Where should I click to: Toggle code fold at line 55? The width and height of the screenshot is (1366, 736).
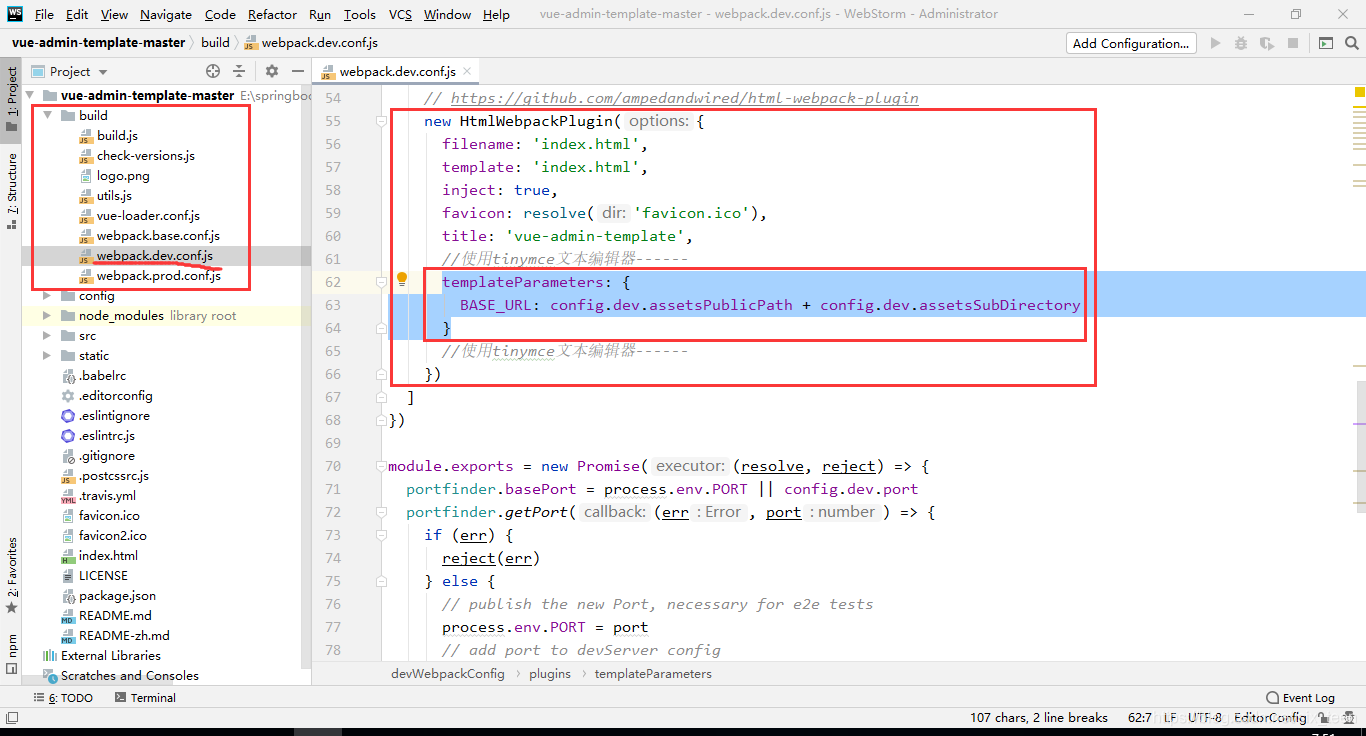point(381,121)
